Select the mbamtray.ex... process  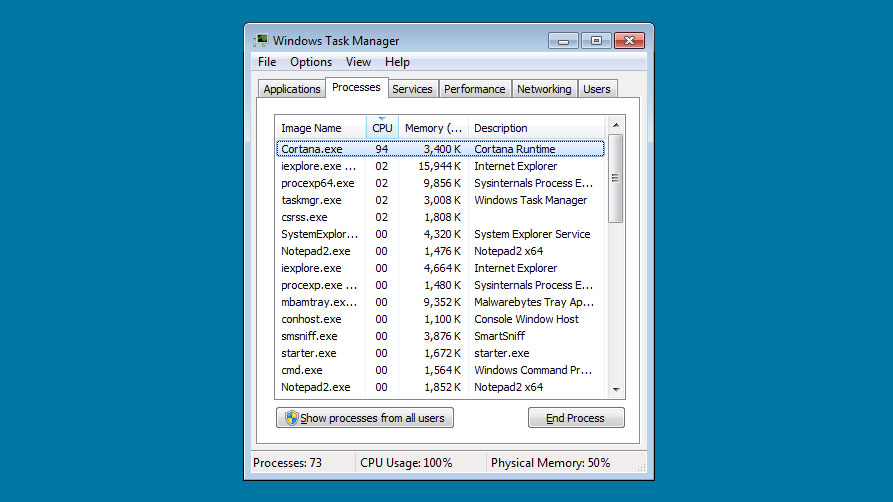click(440, 302)
